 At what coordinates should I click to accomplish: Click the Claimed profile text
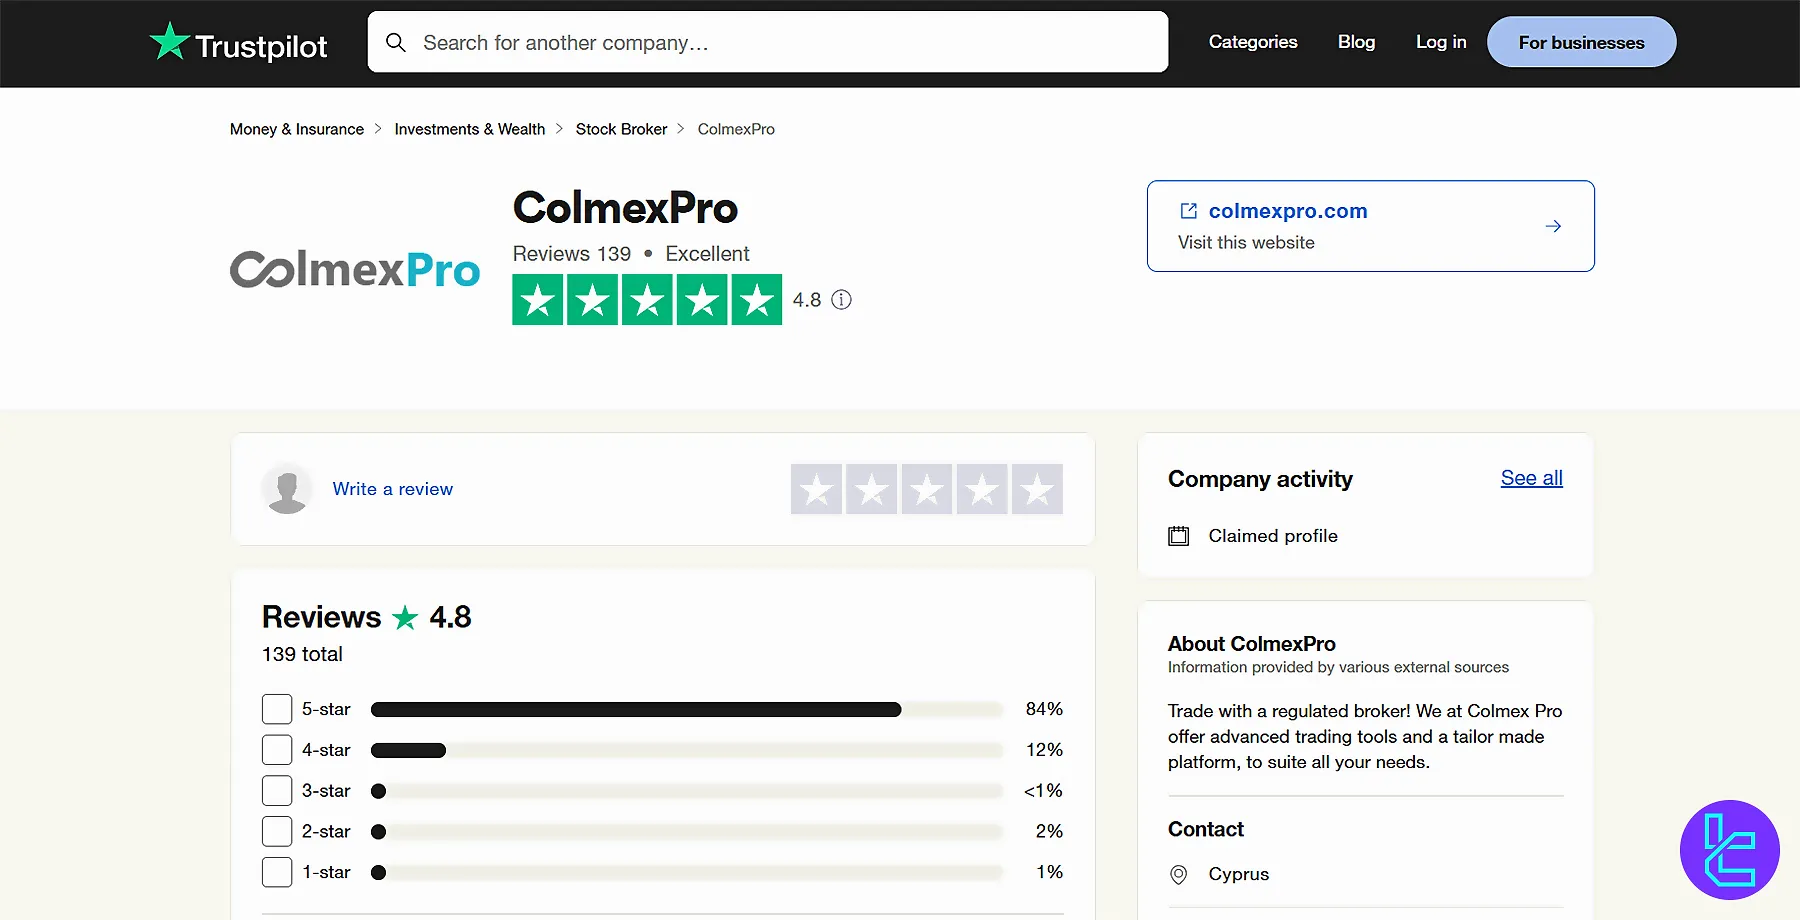(1273, 536)
